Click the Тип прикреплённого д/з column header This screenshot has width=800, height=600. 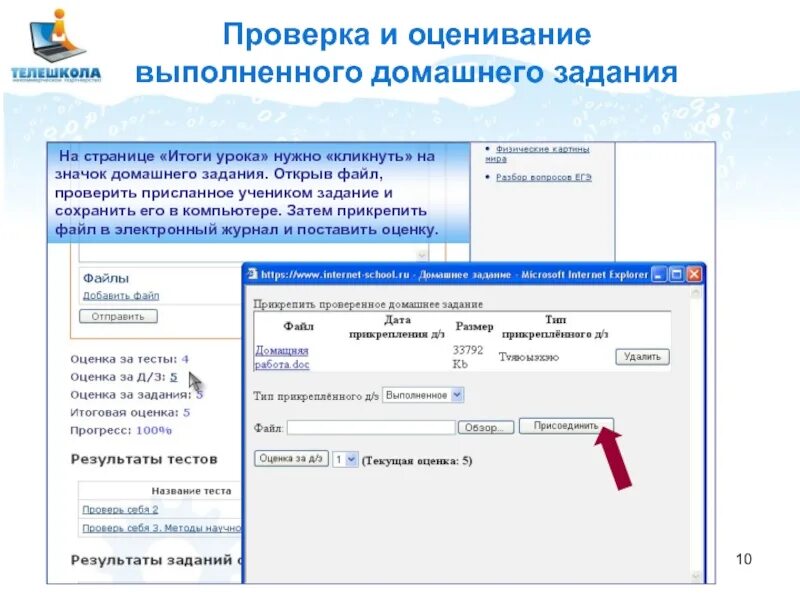pyautogui.click(x=555, y=327)
